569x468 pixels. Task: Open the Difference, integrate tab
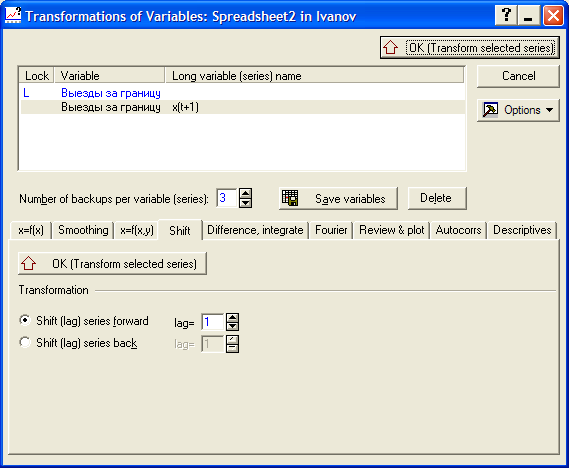pos(255,230)
